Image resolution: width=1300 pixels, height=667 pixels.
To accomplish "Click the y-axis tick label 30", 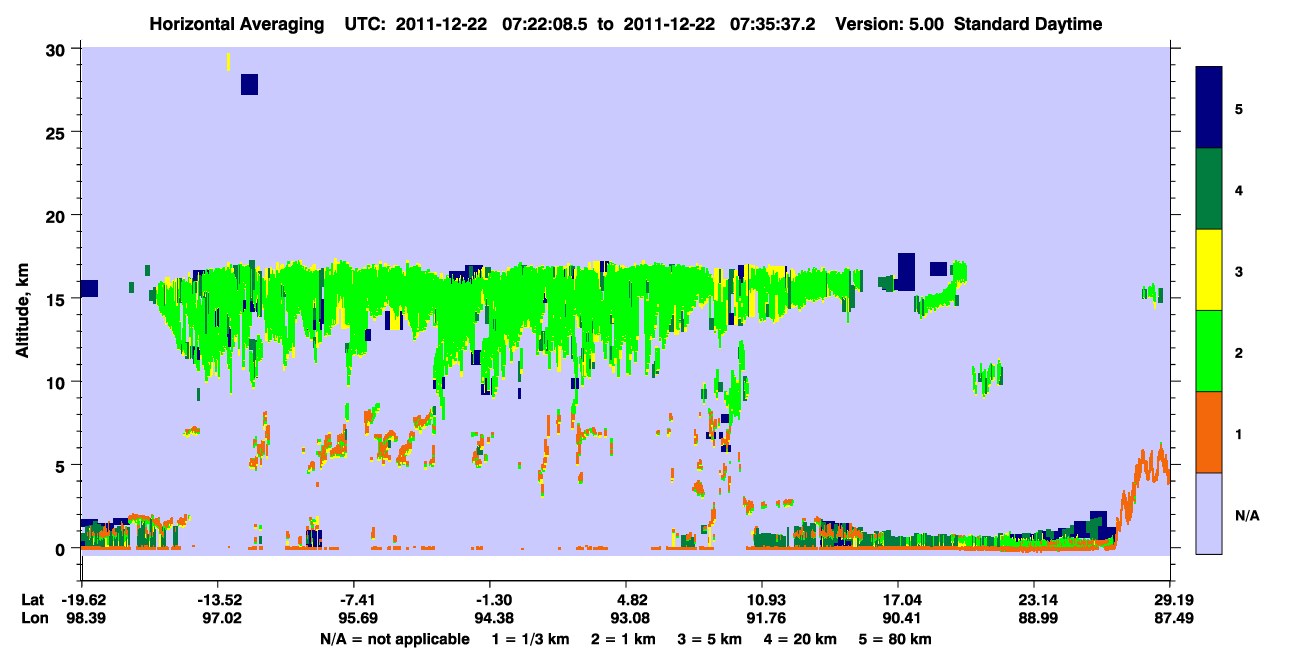I will (x=57, y=50).
